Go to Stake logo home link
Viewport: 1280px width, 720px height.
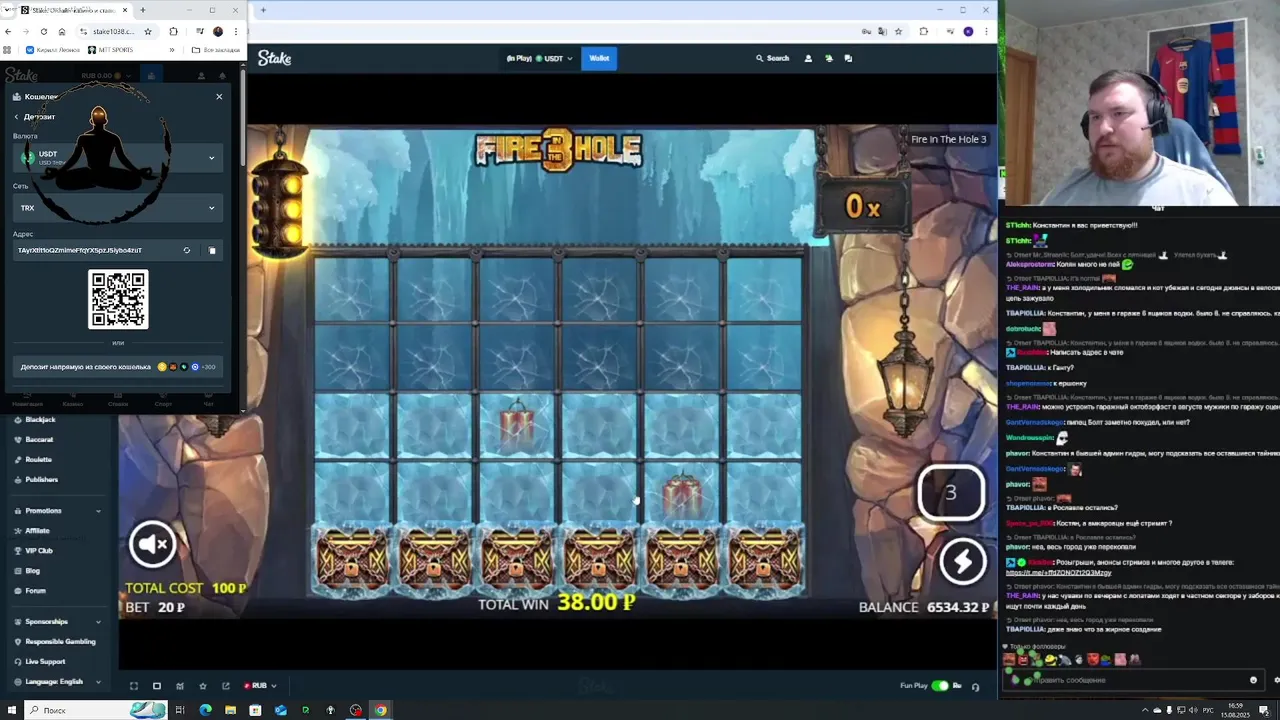pyautogui.click(x=274, y=58)
